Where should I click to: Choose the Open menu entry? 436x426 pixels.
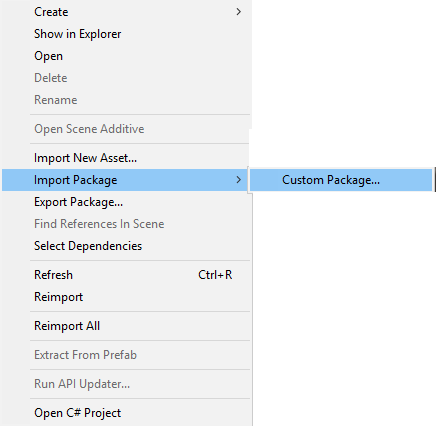click(126, 56)
